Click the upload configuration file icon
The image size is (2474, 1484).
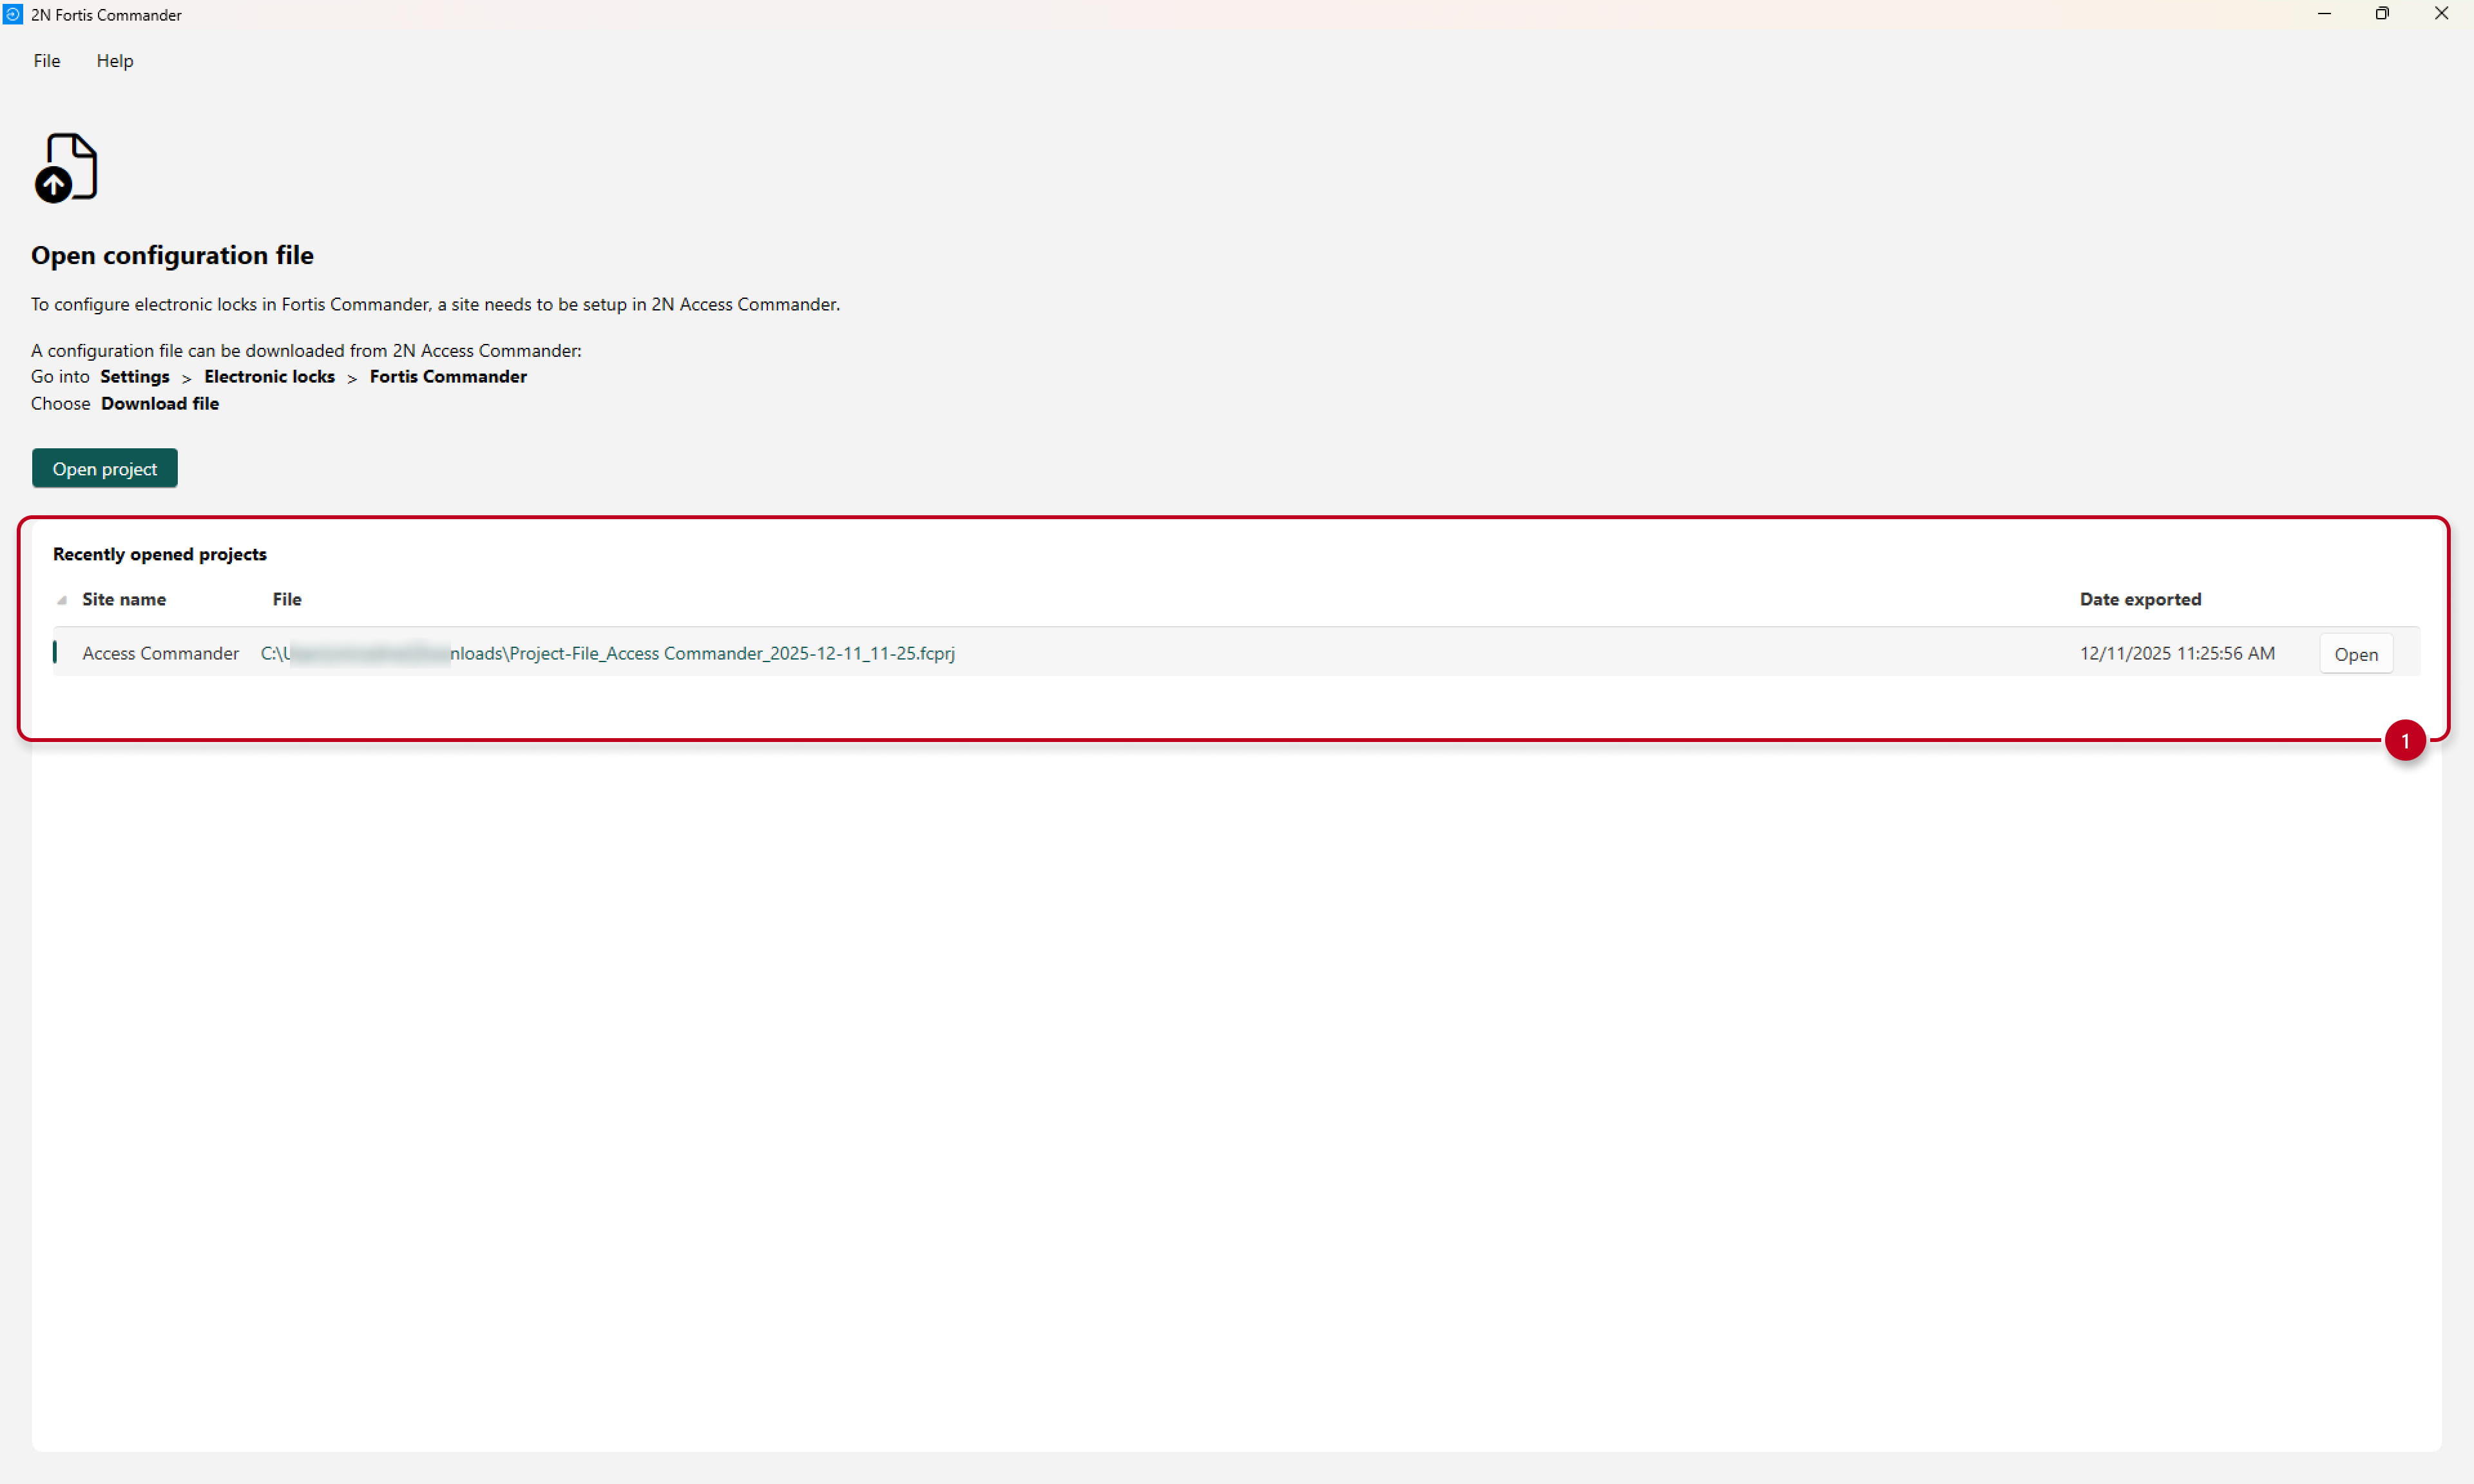[66, 167]
